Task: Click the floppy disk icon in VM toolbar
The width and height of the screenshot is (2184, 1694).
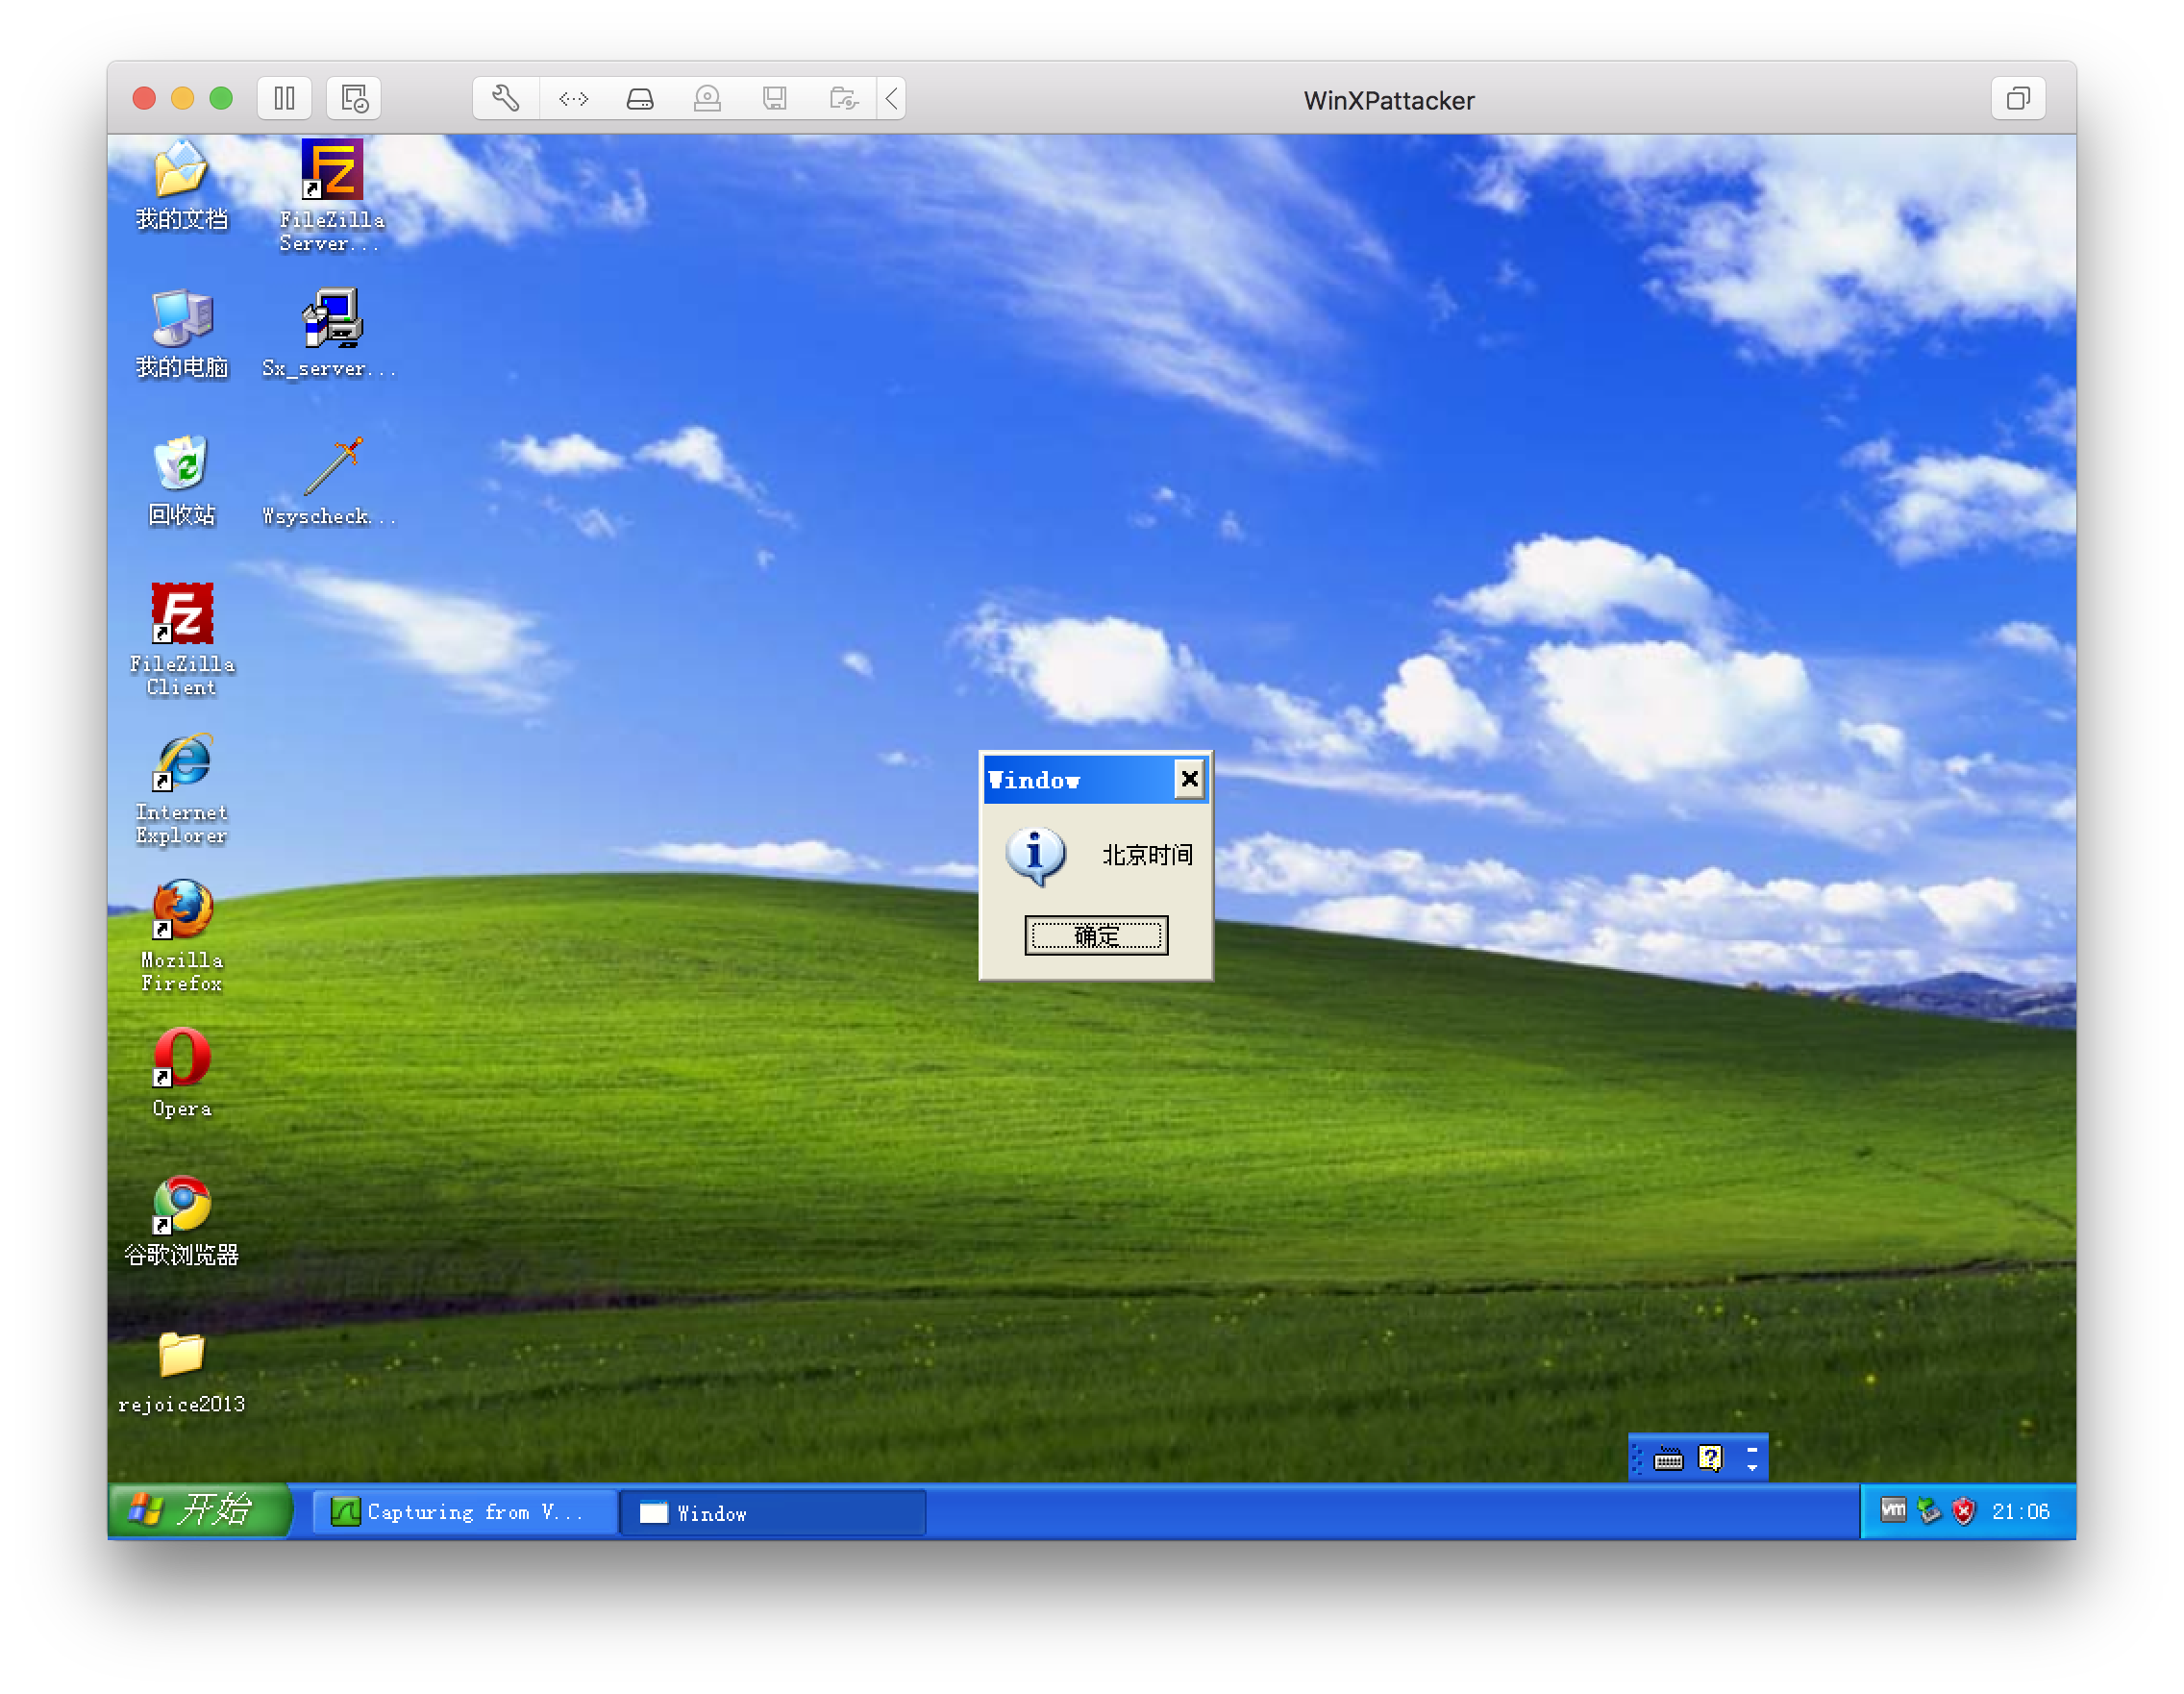Action: [775, 98]
